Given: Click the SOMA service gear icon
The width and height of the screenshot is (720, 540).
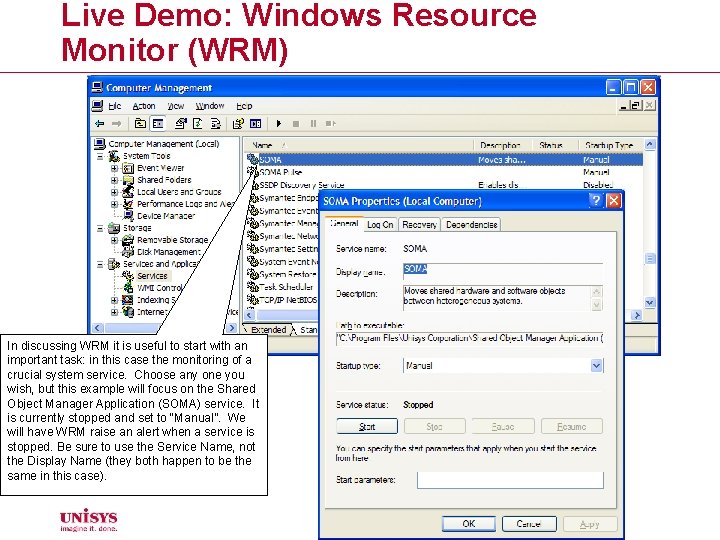Looking at the screenshot, I should click(253, 159).
